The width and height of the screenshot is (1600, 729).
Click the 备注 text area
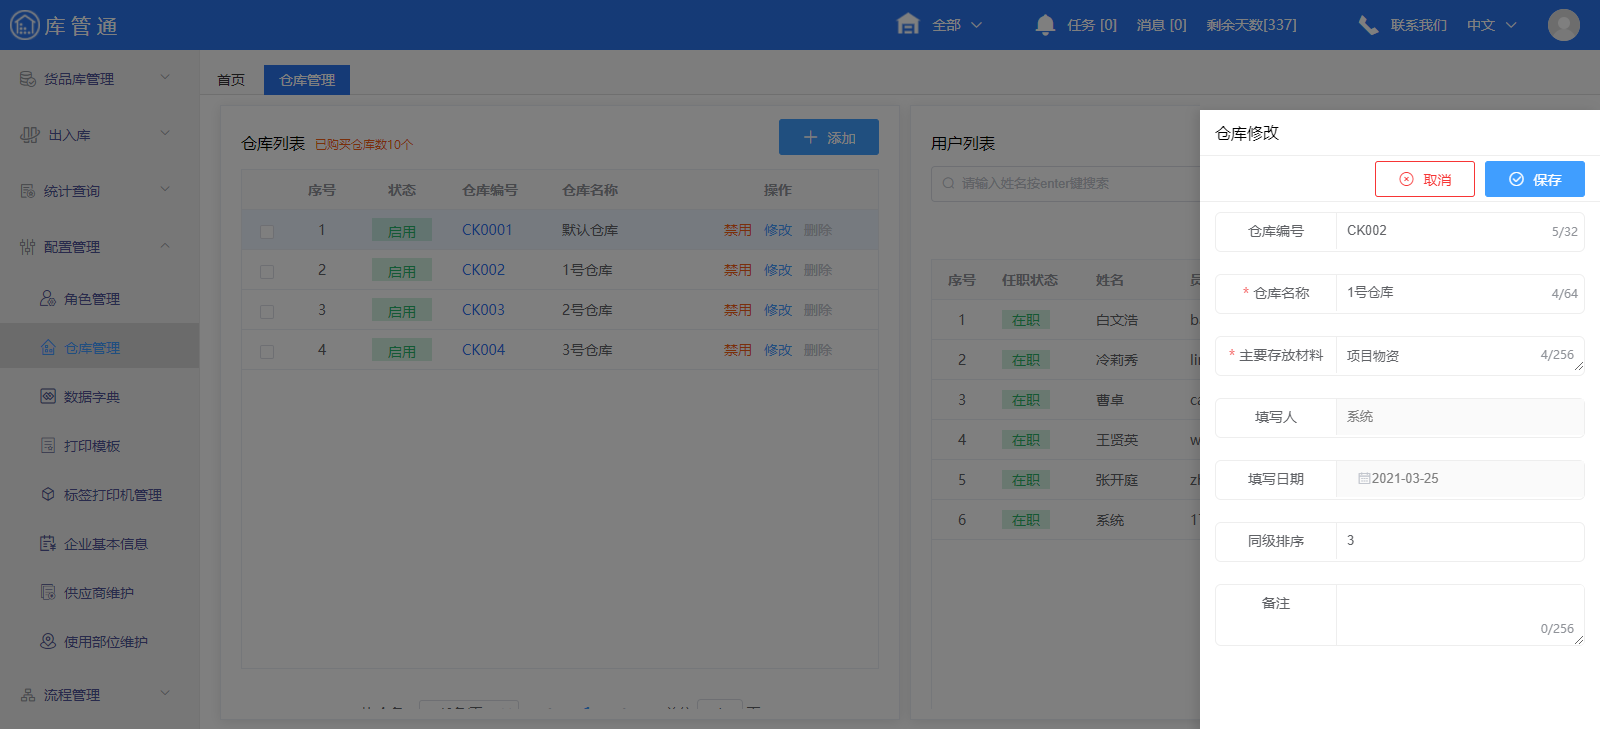tap(1460, 614)
